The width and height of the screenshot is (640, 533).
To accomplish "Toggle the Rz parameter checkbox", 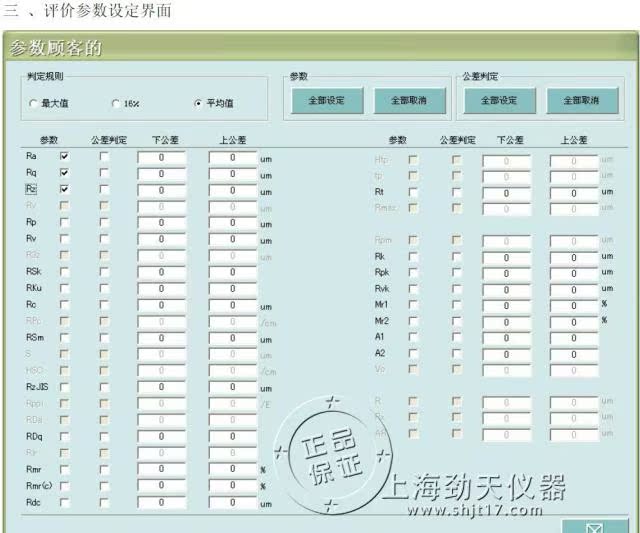I will pos(65,189).
